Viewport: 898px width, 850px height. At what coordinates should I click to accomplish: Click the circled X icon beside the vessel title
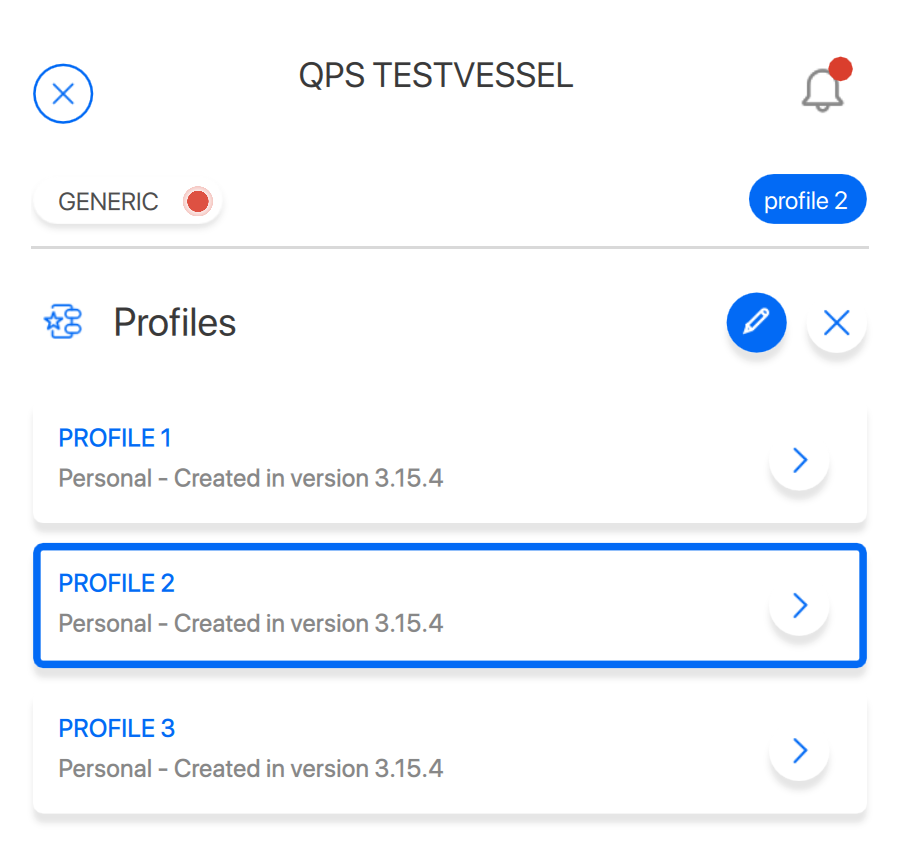click(x=63, y=94)
